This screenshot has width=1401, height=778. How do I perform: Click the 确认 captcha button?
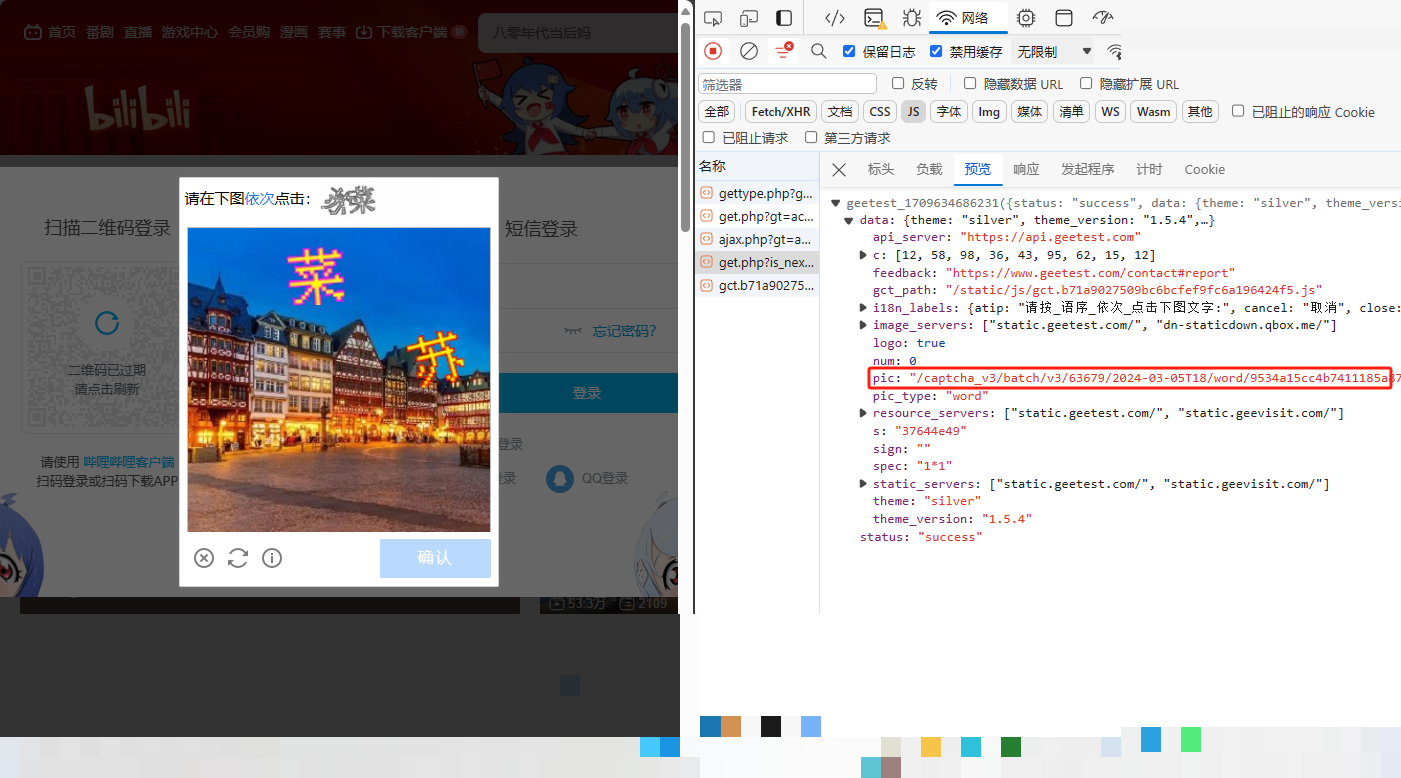point(435,558)
